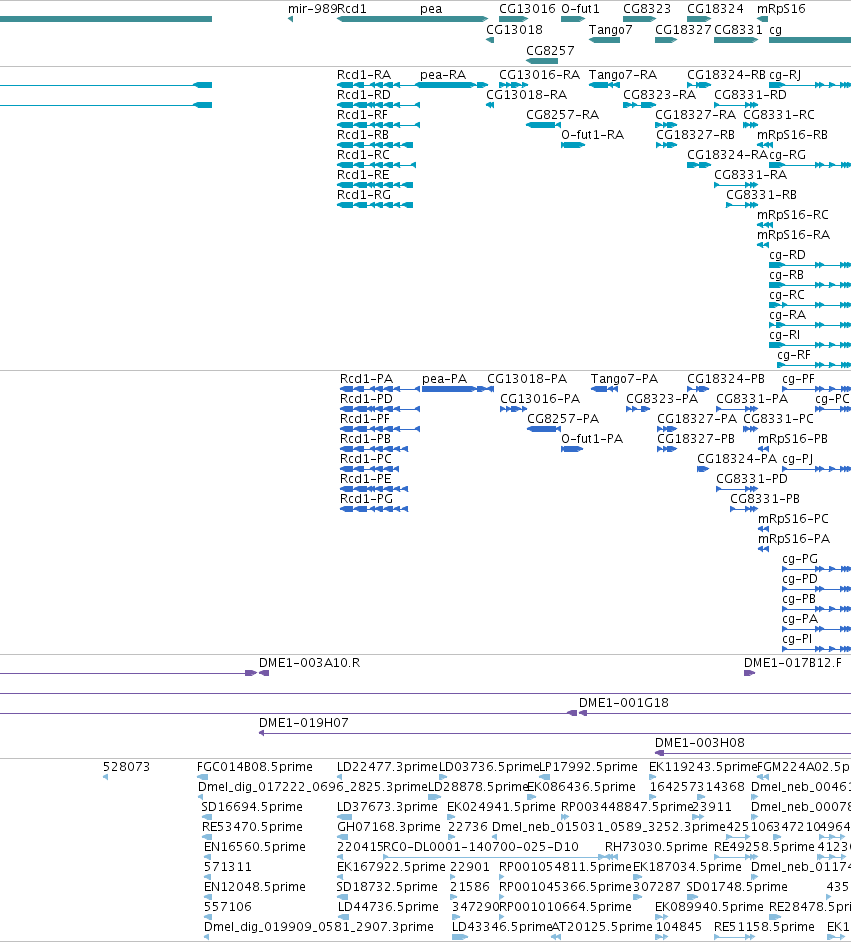
Task: Open the Rcd1-PA protein label
Action: click(x=366, y=379)
